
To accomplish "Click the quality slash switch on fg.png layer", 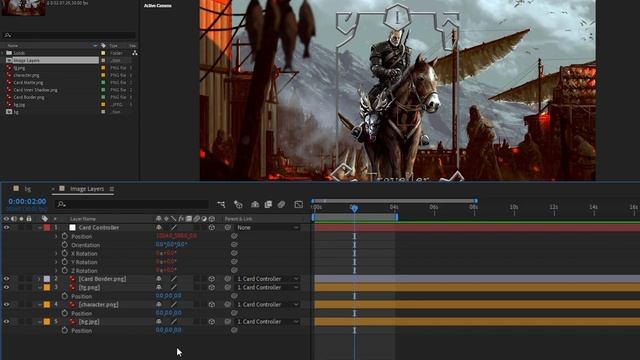I will tap(173, 287).
